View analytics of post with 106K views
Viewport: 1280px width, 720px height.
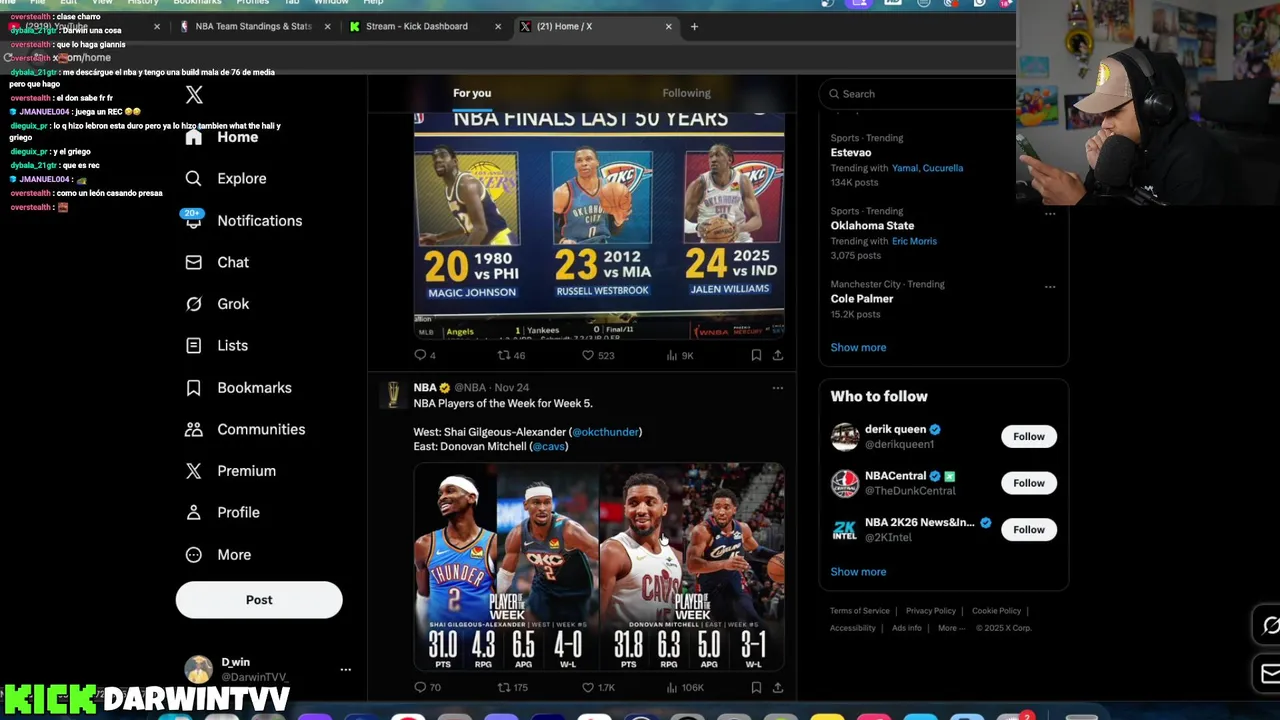685,687
